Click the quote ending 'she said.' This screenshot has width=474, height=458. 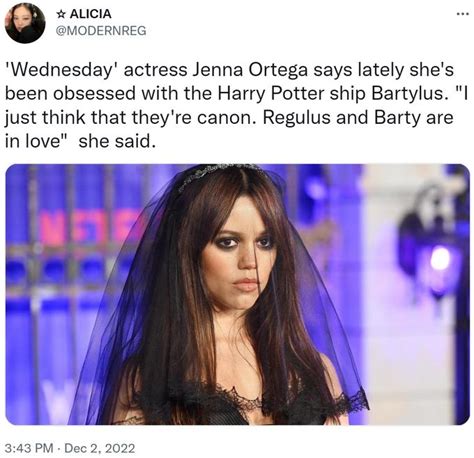pyautogui.click(x=117, y=142)
